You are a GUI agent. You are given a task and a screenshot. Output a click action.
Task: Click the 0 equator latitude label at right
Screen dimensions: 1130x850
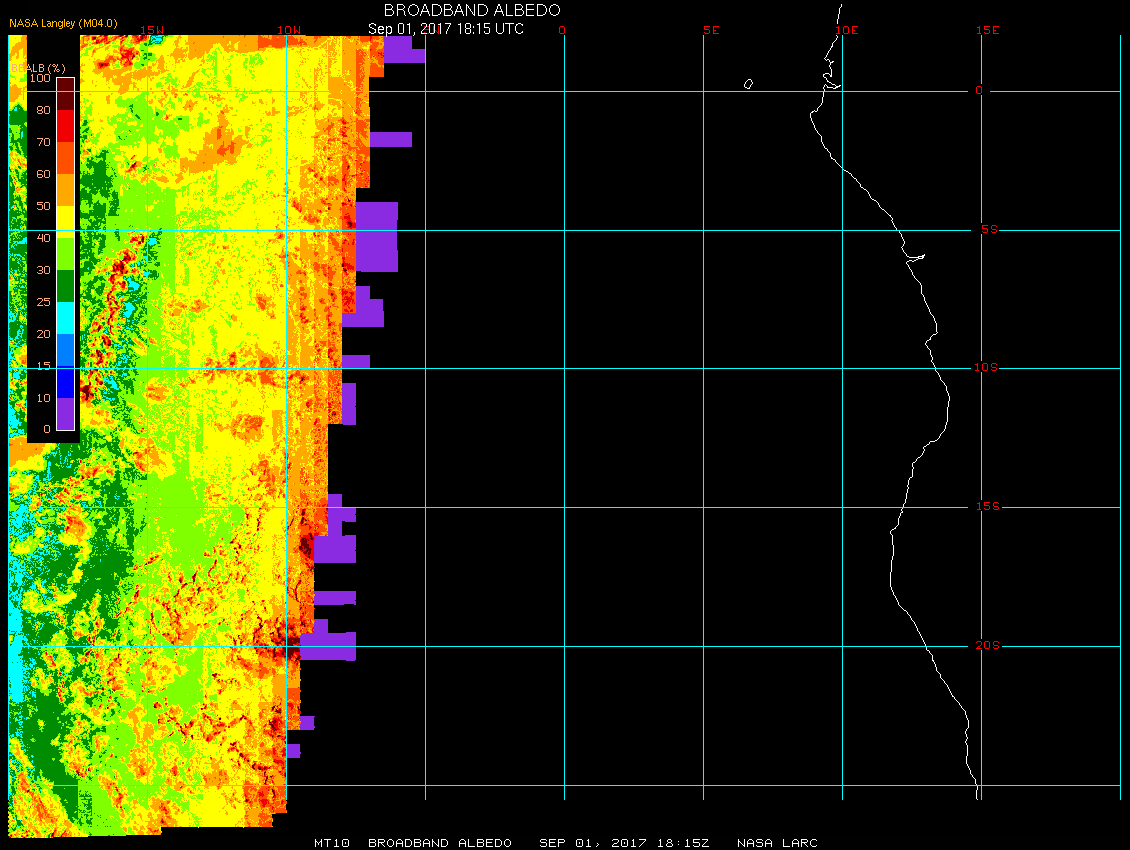(979, 90)
